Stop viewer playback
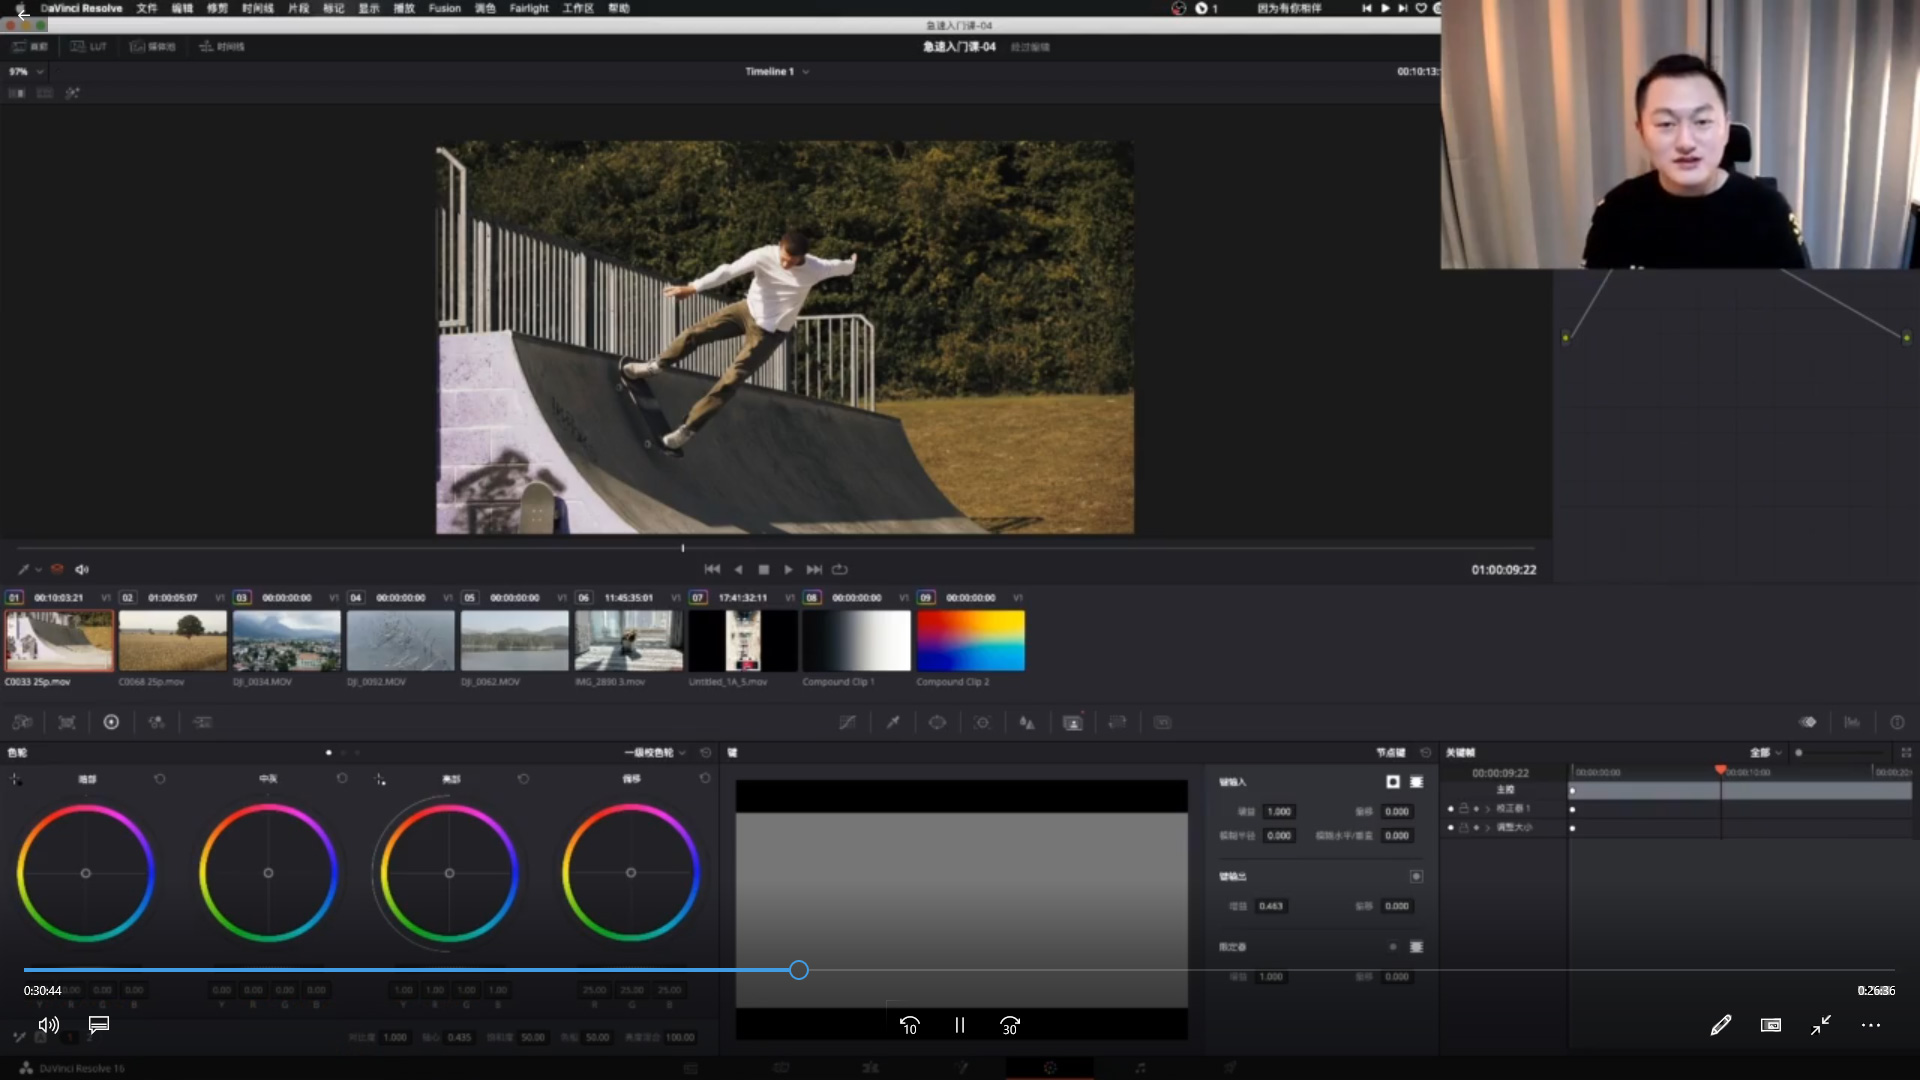1920x1080 pixels. [764, 569]
